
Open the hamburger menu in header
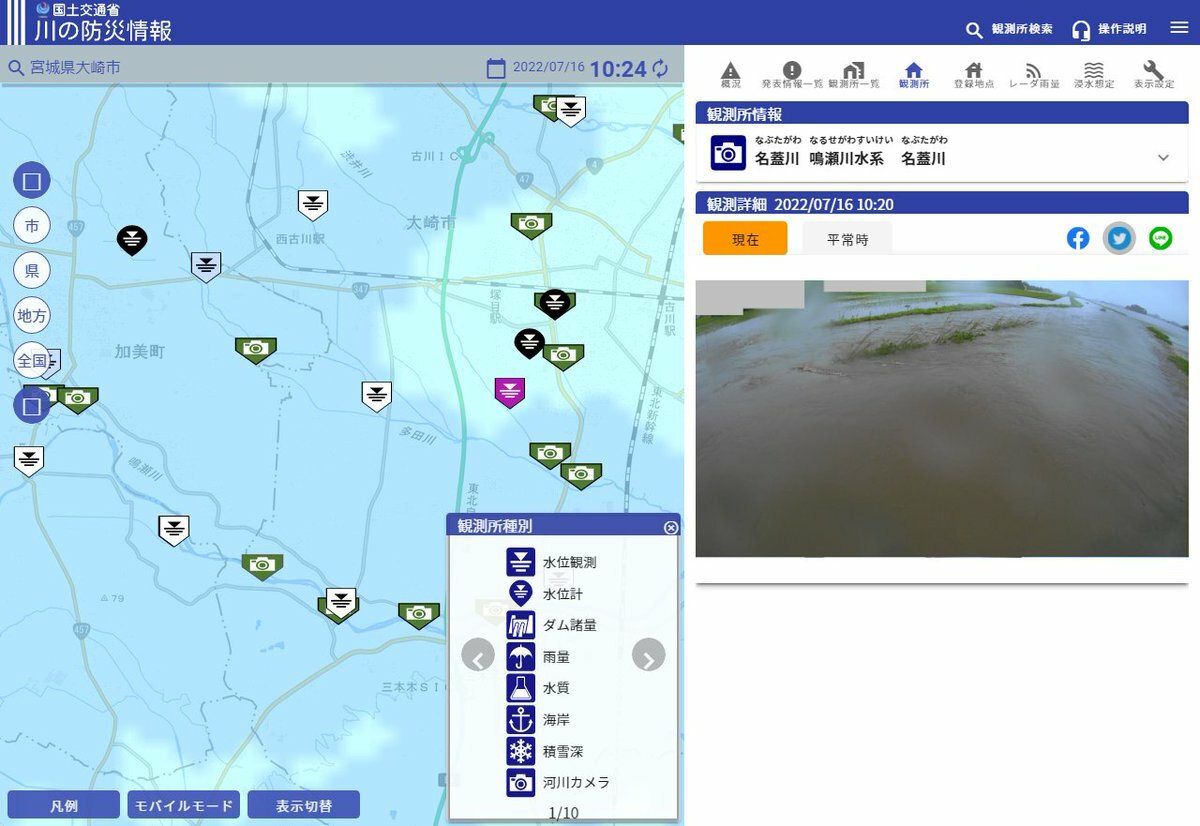(x=1179, y=28)
